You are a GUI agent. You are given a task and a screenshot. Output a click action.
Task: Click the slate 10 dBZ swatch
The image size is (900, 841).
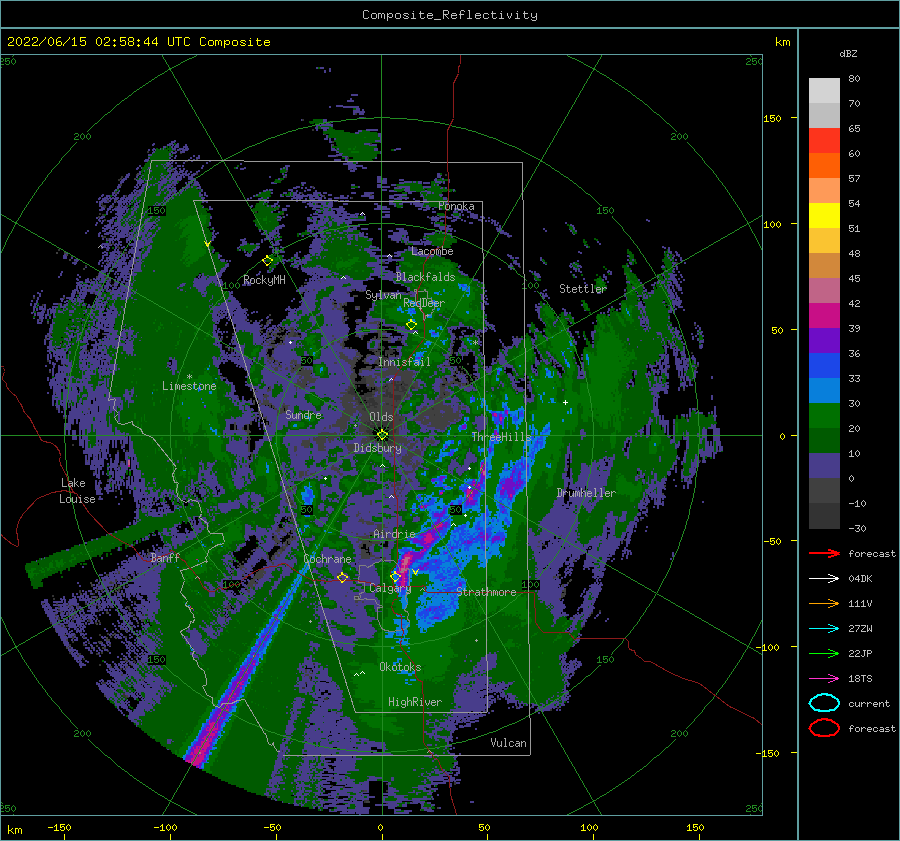point(824,466)
